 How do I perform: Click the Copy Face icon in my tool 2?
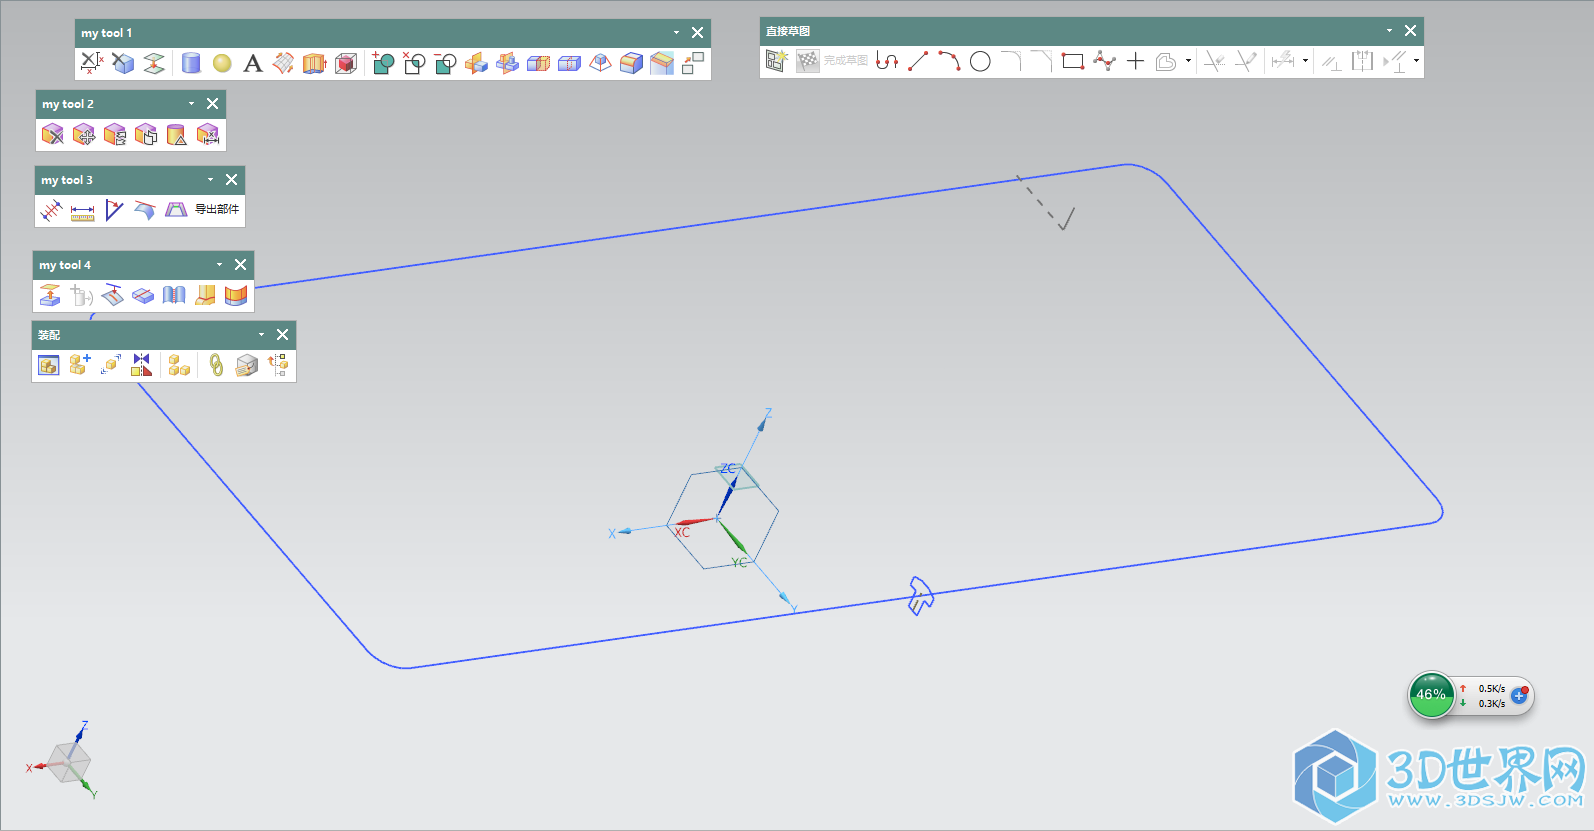[x=146, y=134]
